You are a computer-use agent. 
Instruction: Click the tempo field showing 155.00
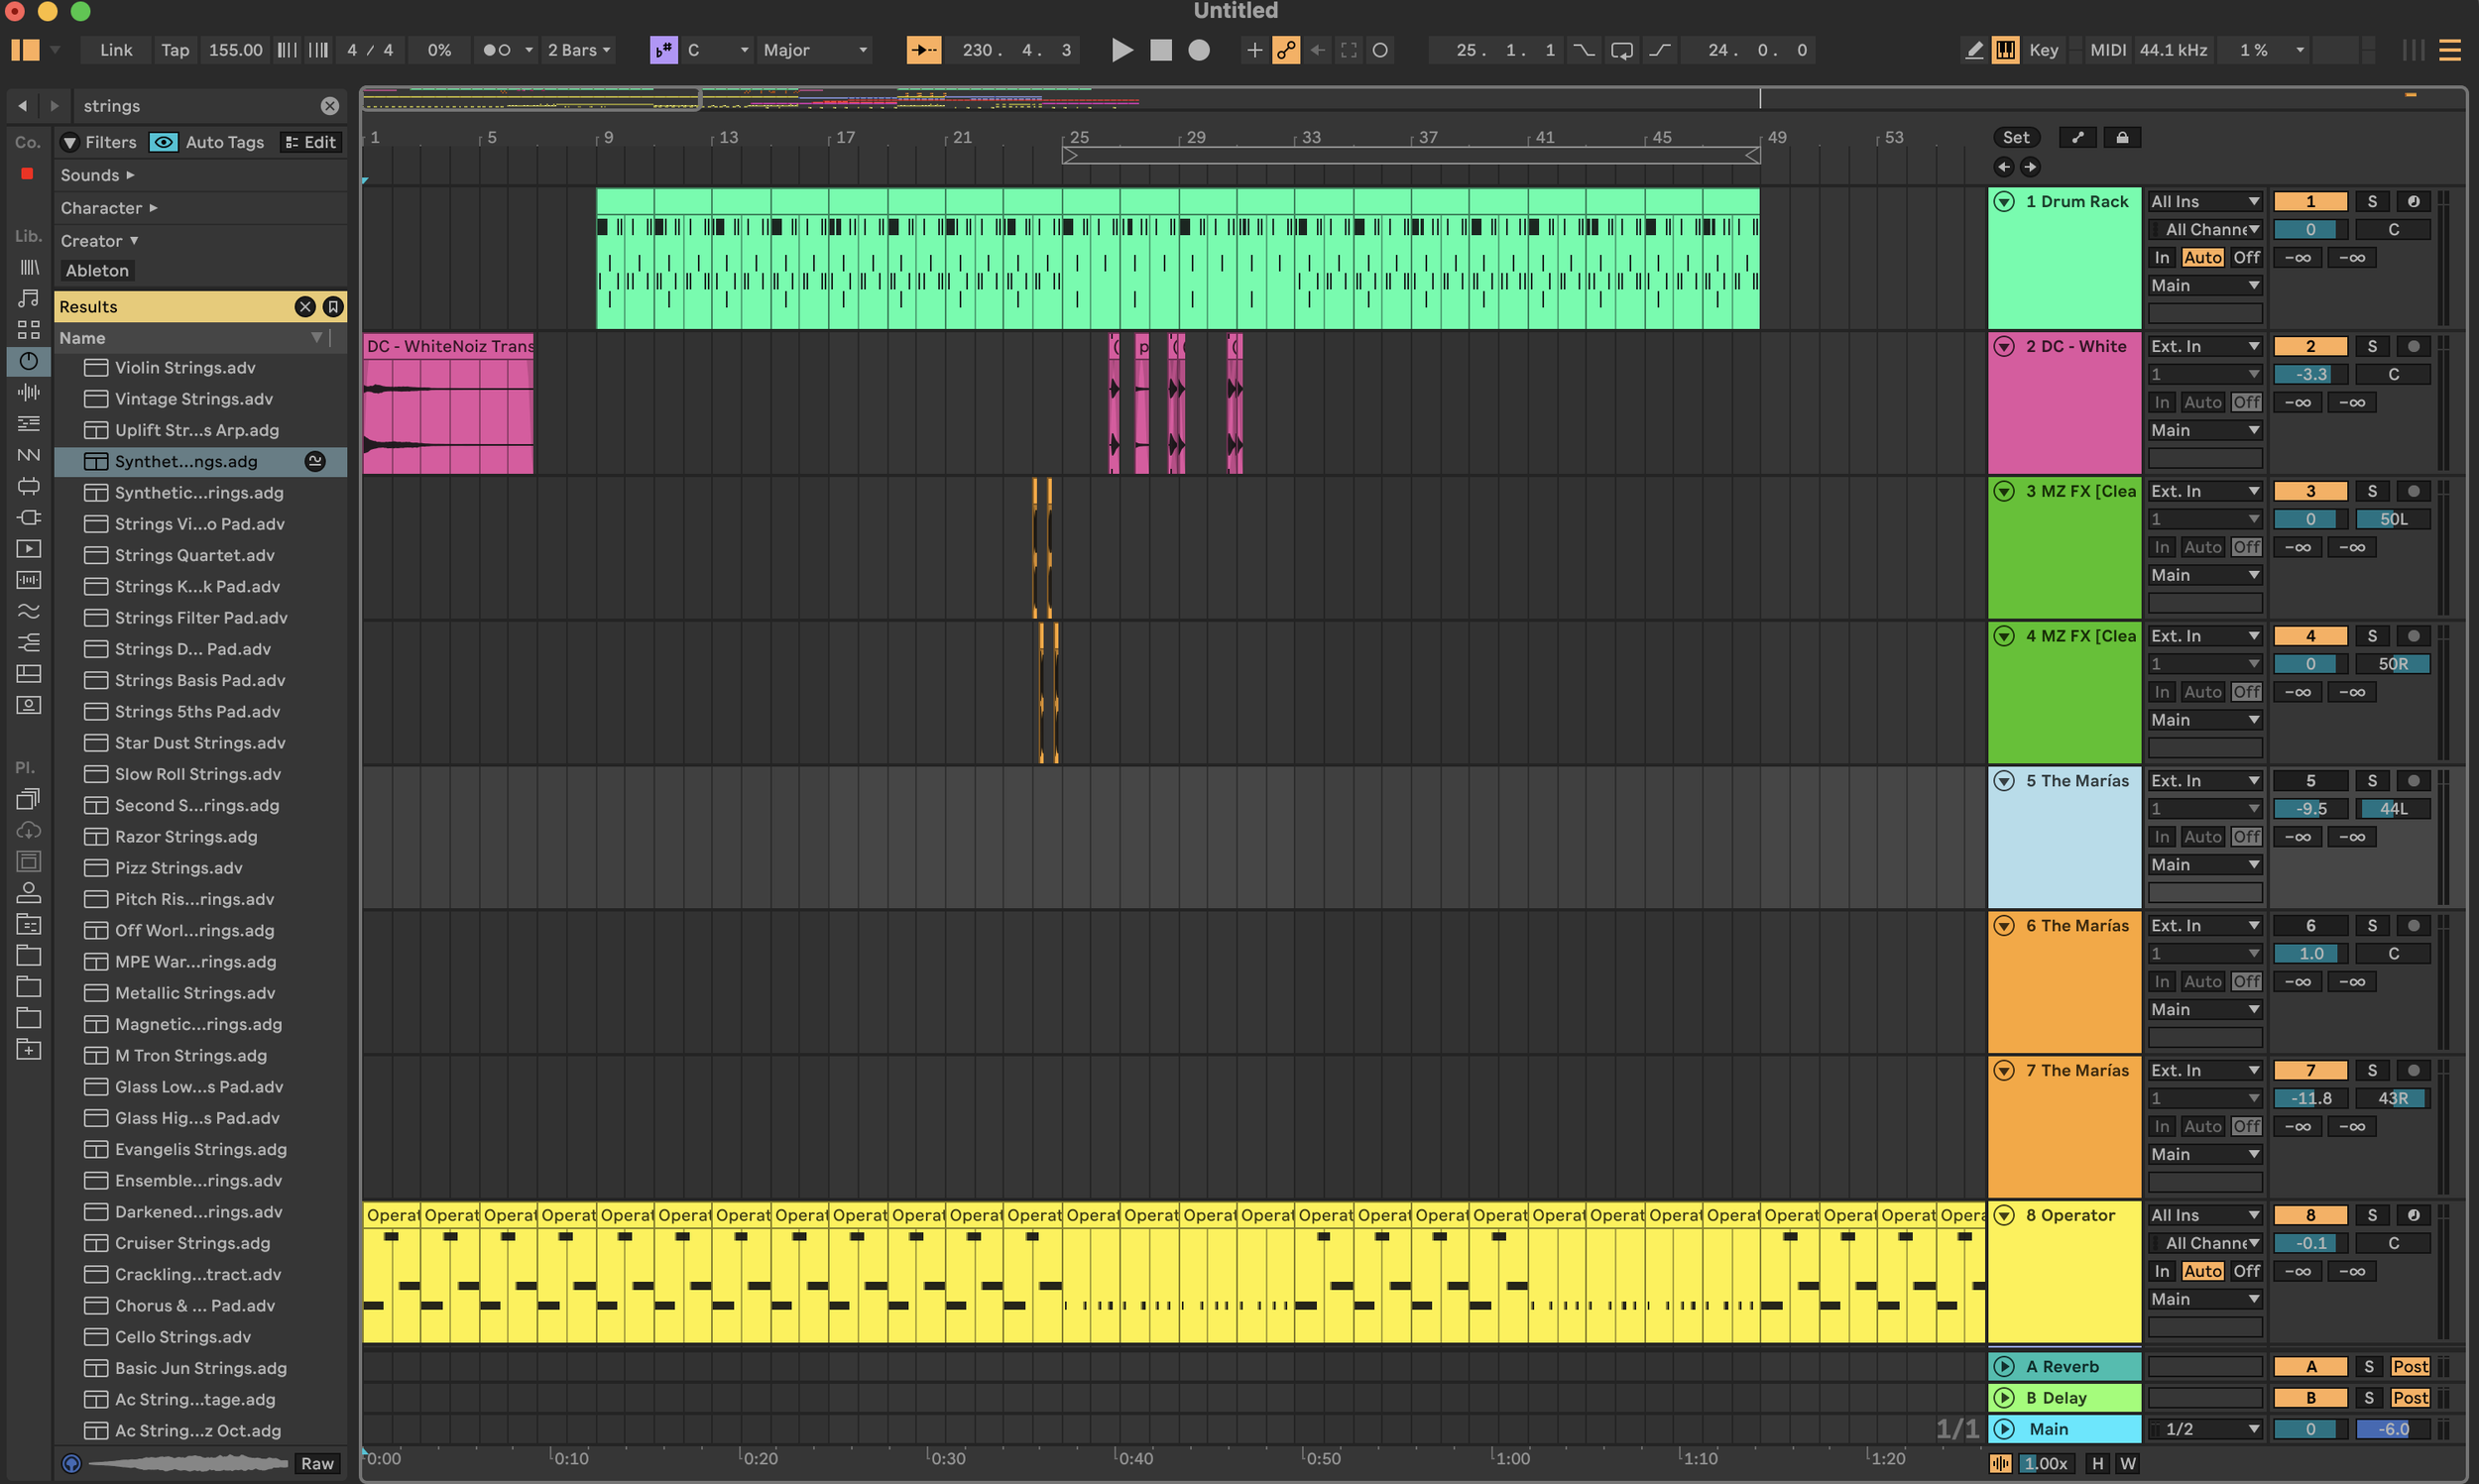tap(235, 50)
